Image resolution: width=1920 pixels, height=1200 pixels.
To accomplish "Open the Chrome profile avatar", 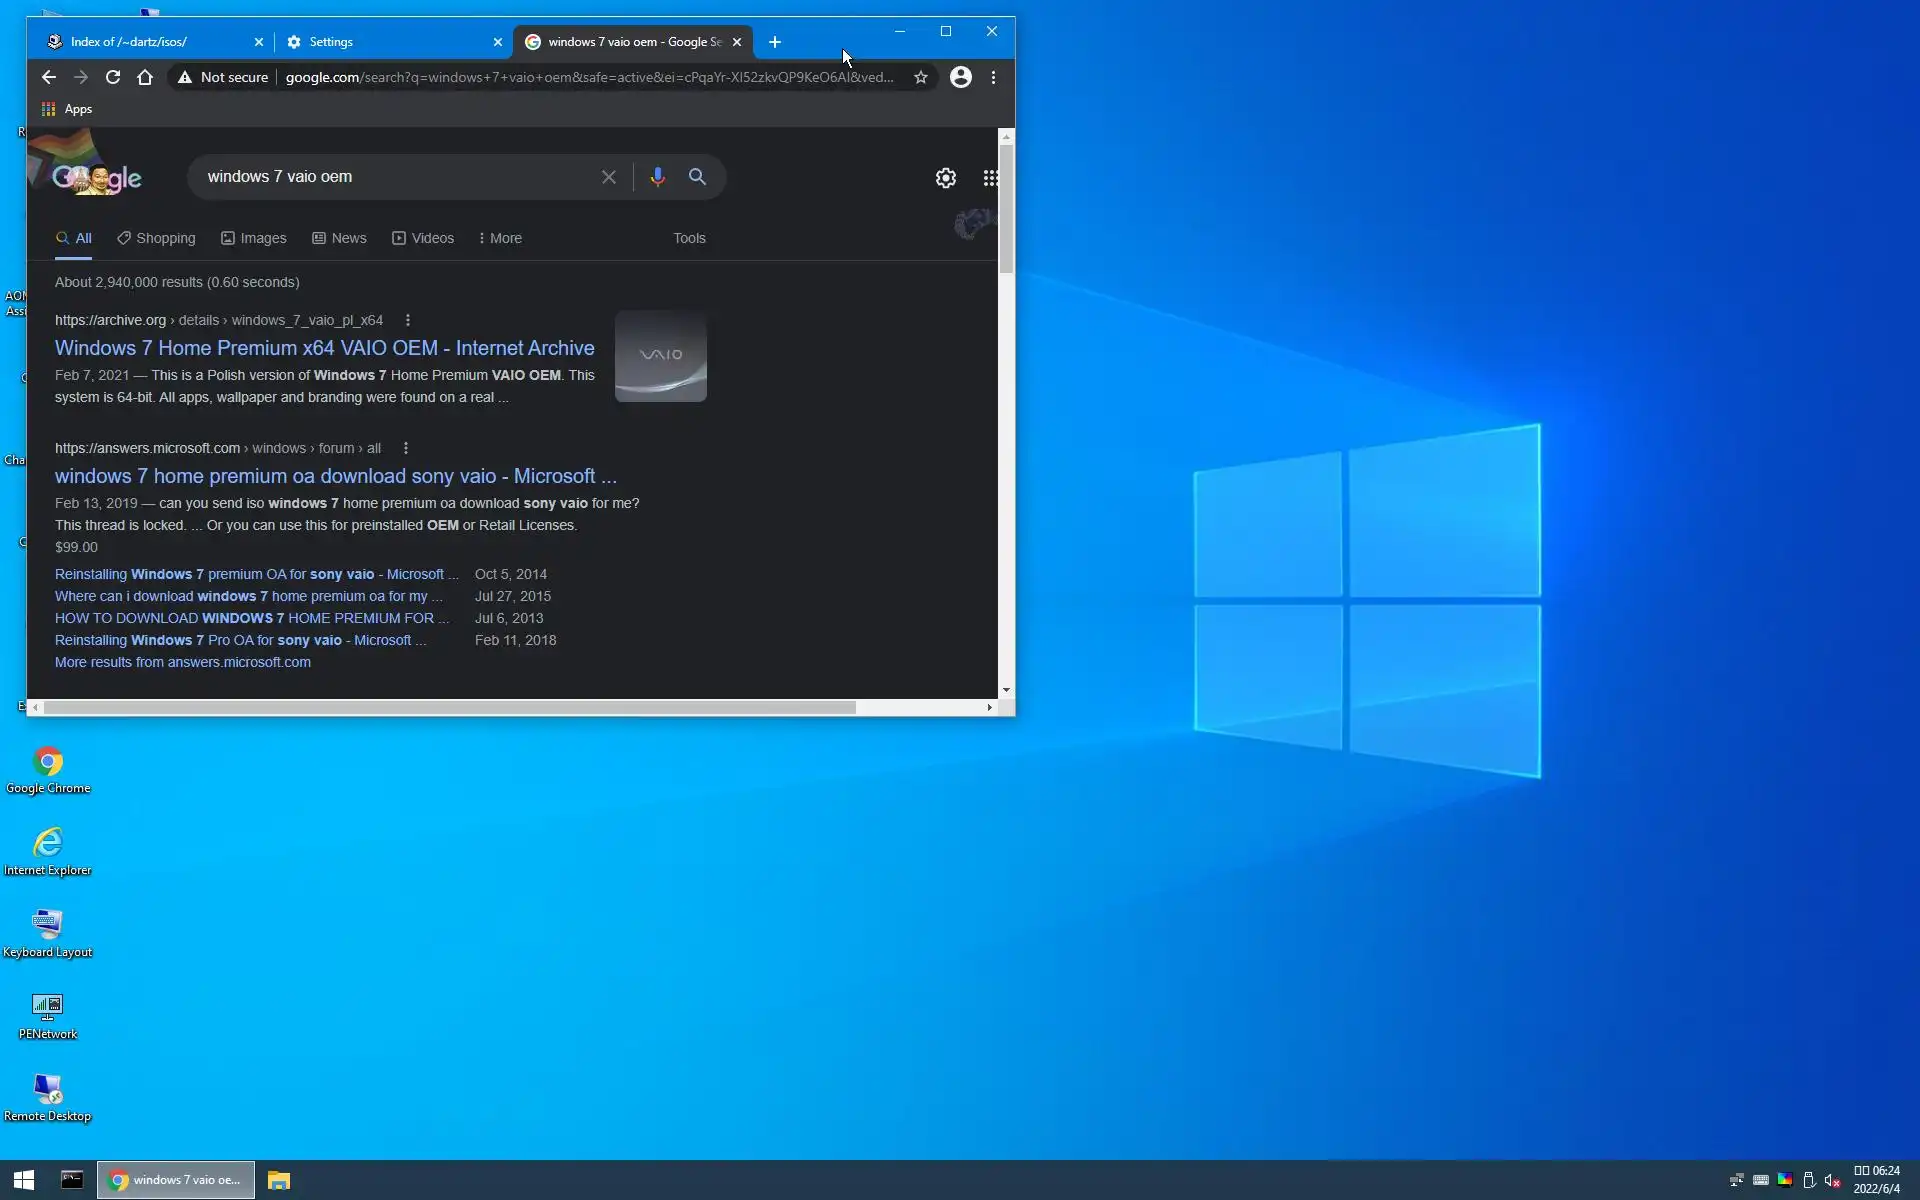I will click(x=960, y=77).
